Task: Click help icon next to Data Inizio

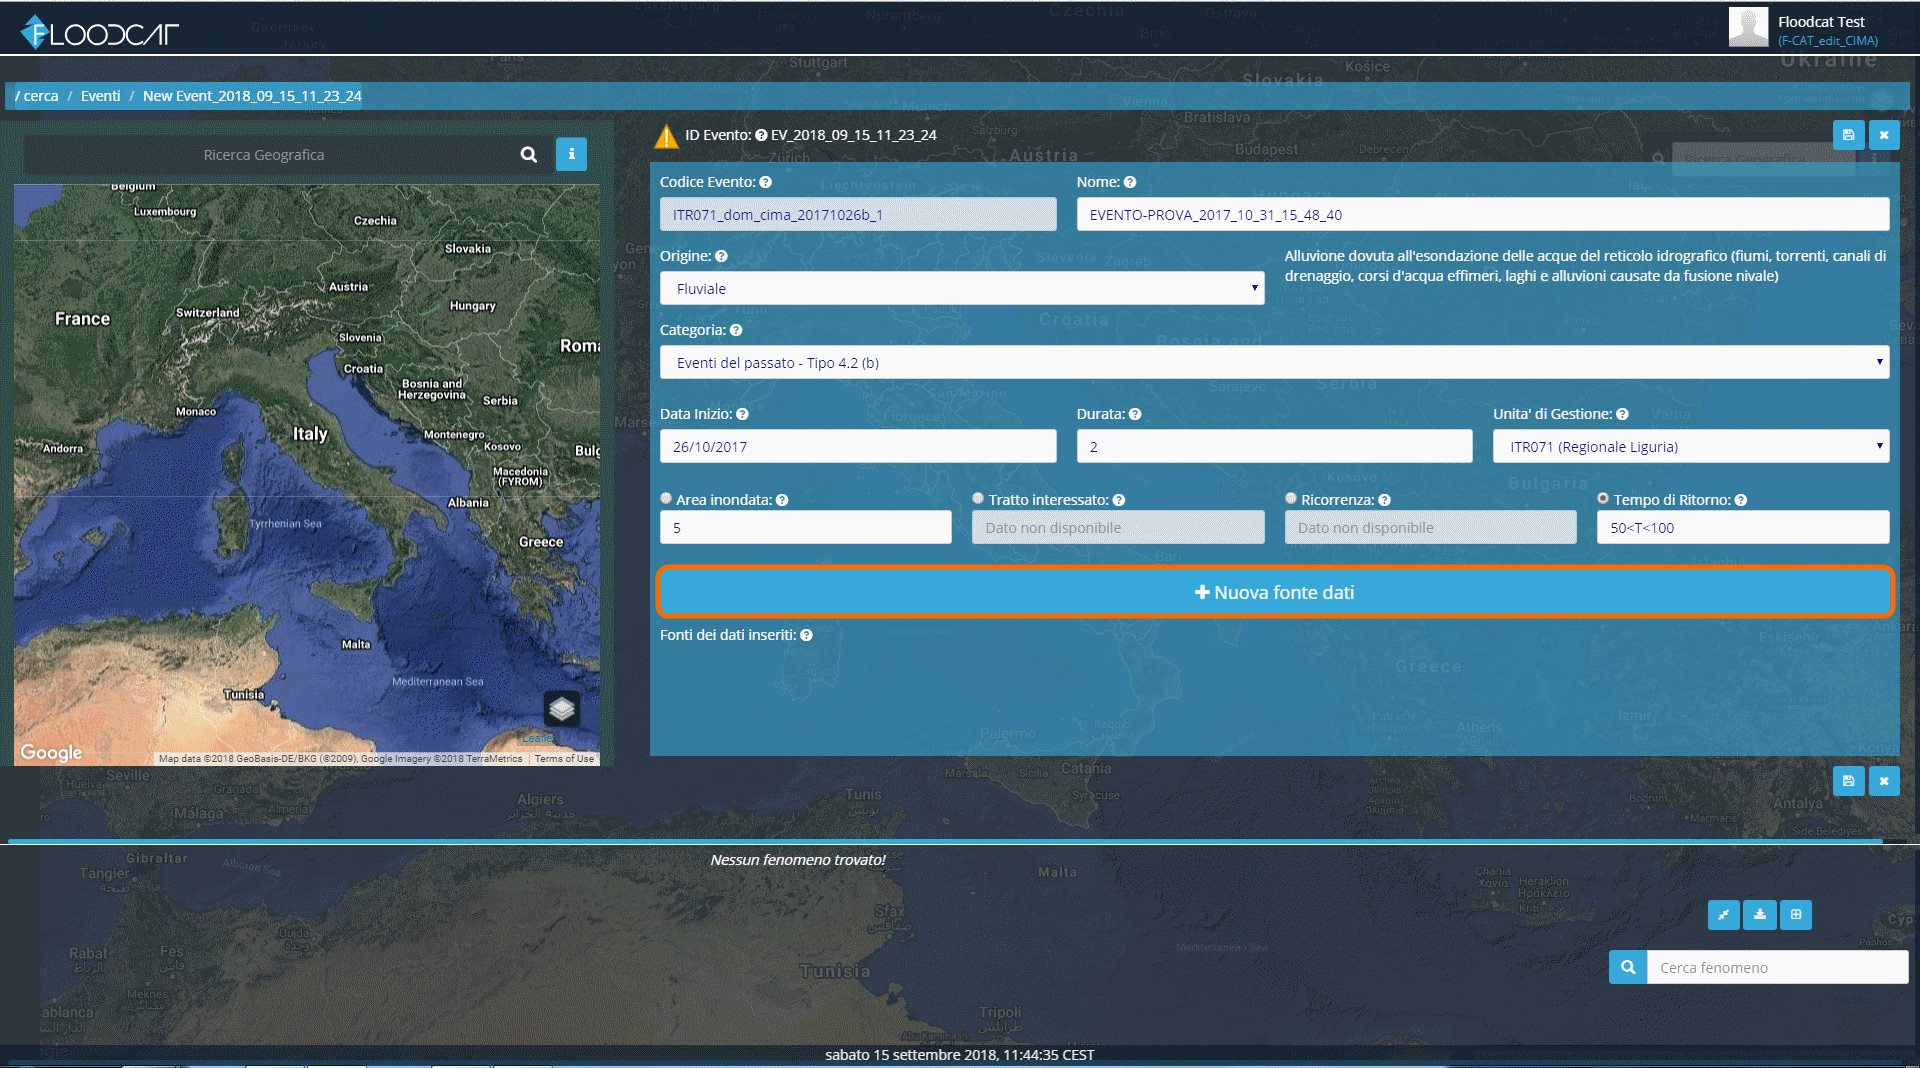Action: click(742, 414)
